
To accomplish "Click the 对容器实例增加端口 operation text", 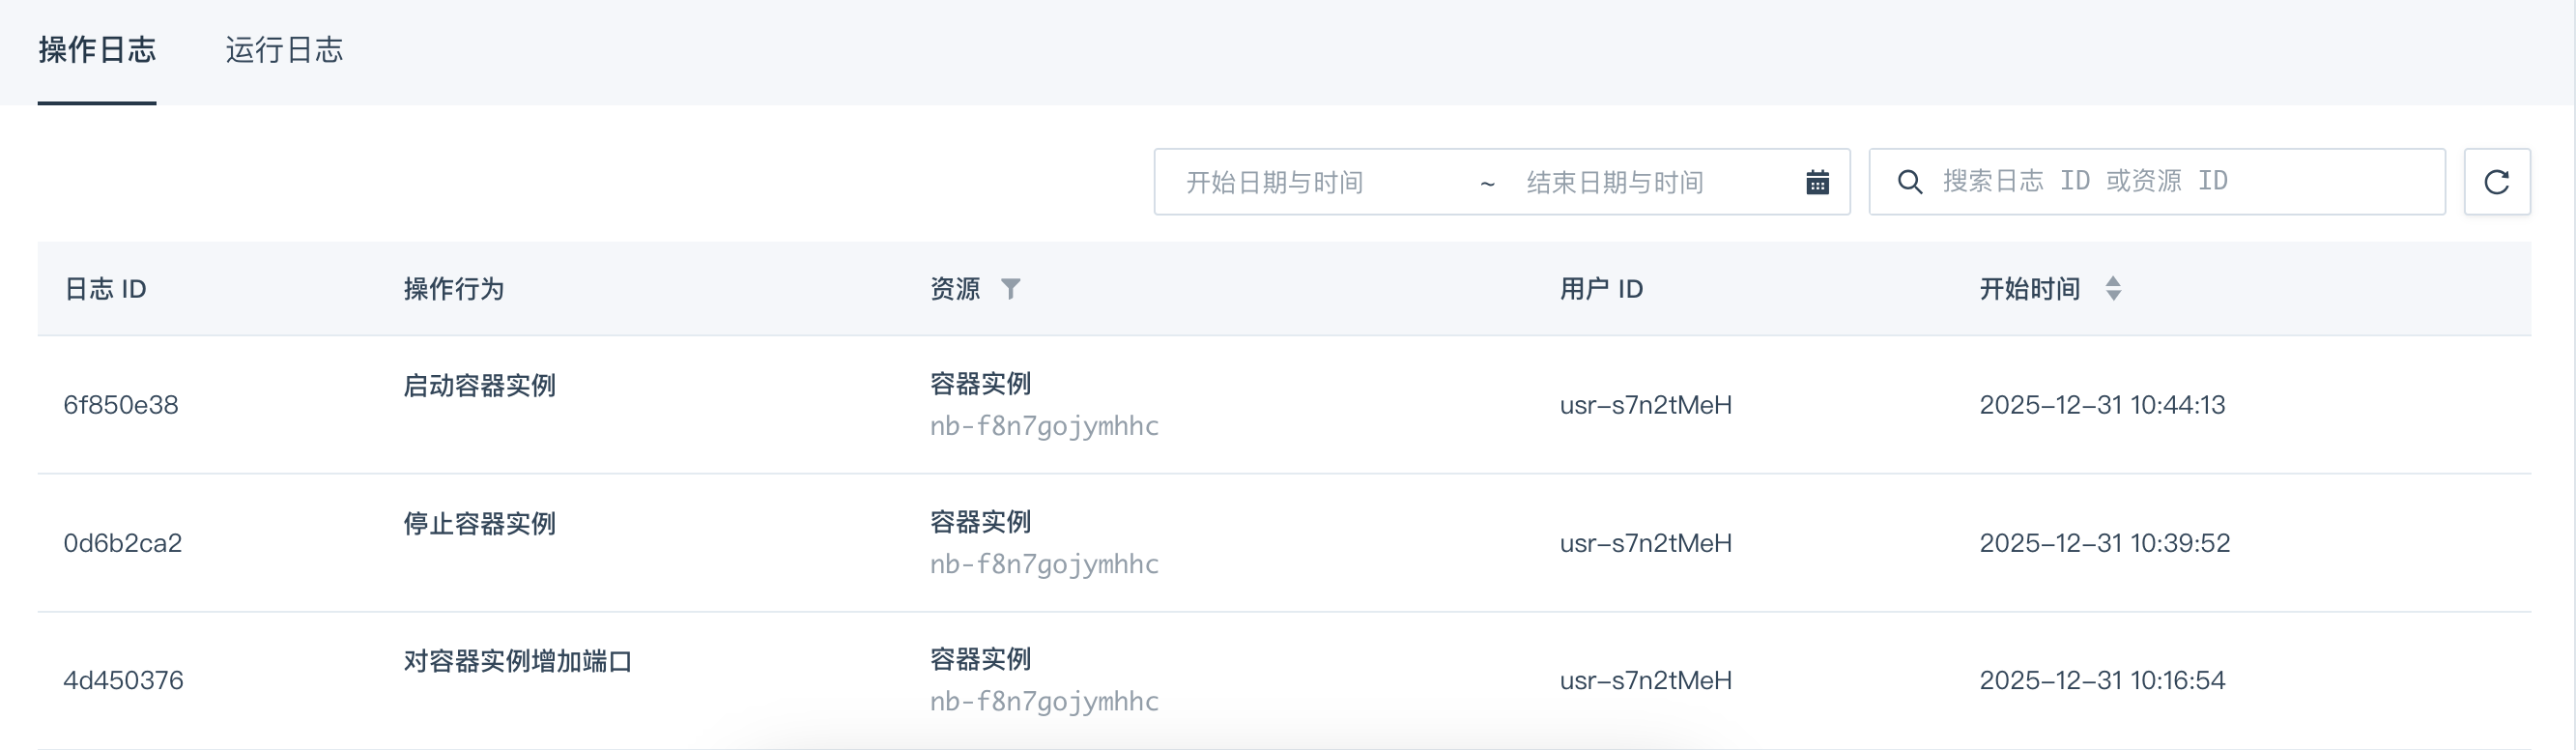I will point(517,661).
